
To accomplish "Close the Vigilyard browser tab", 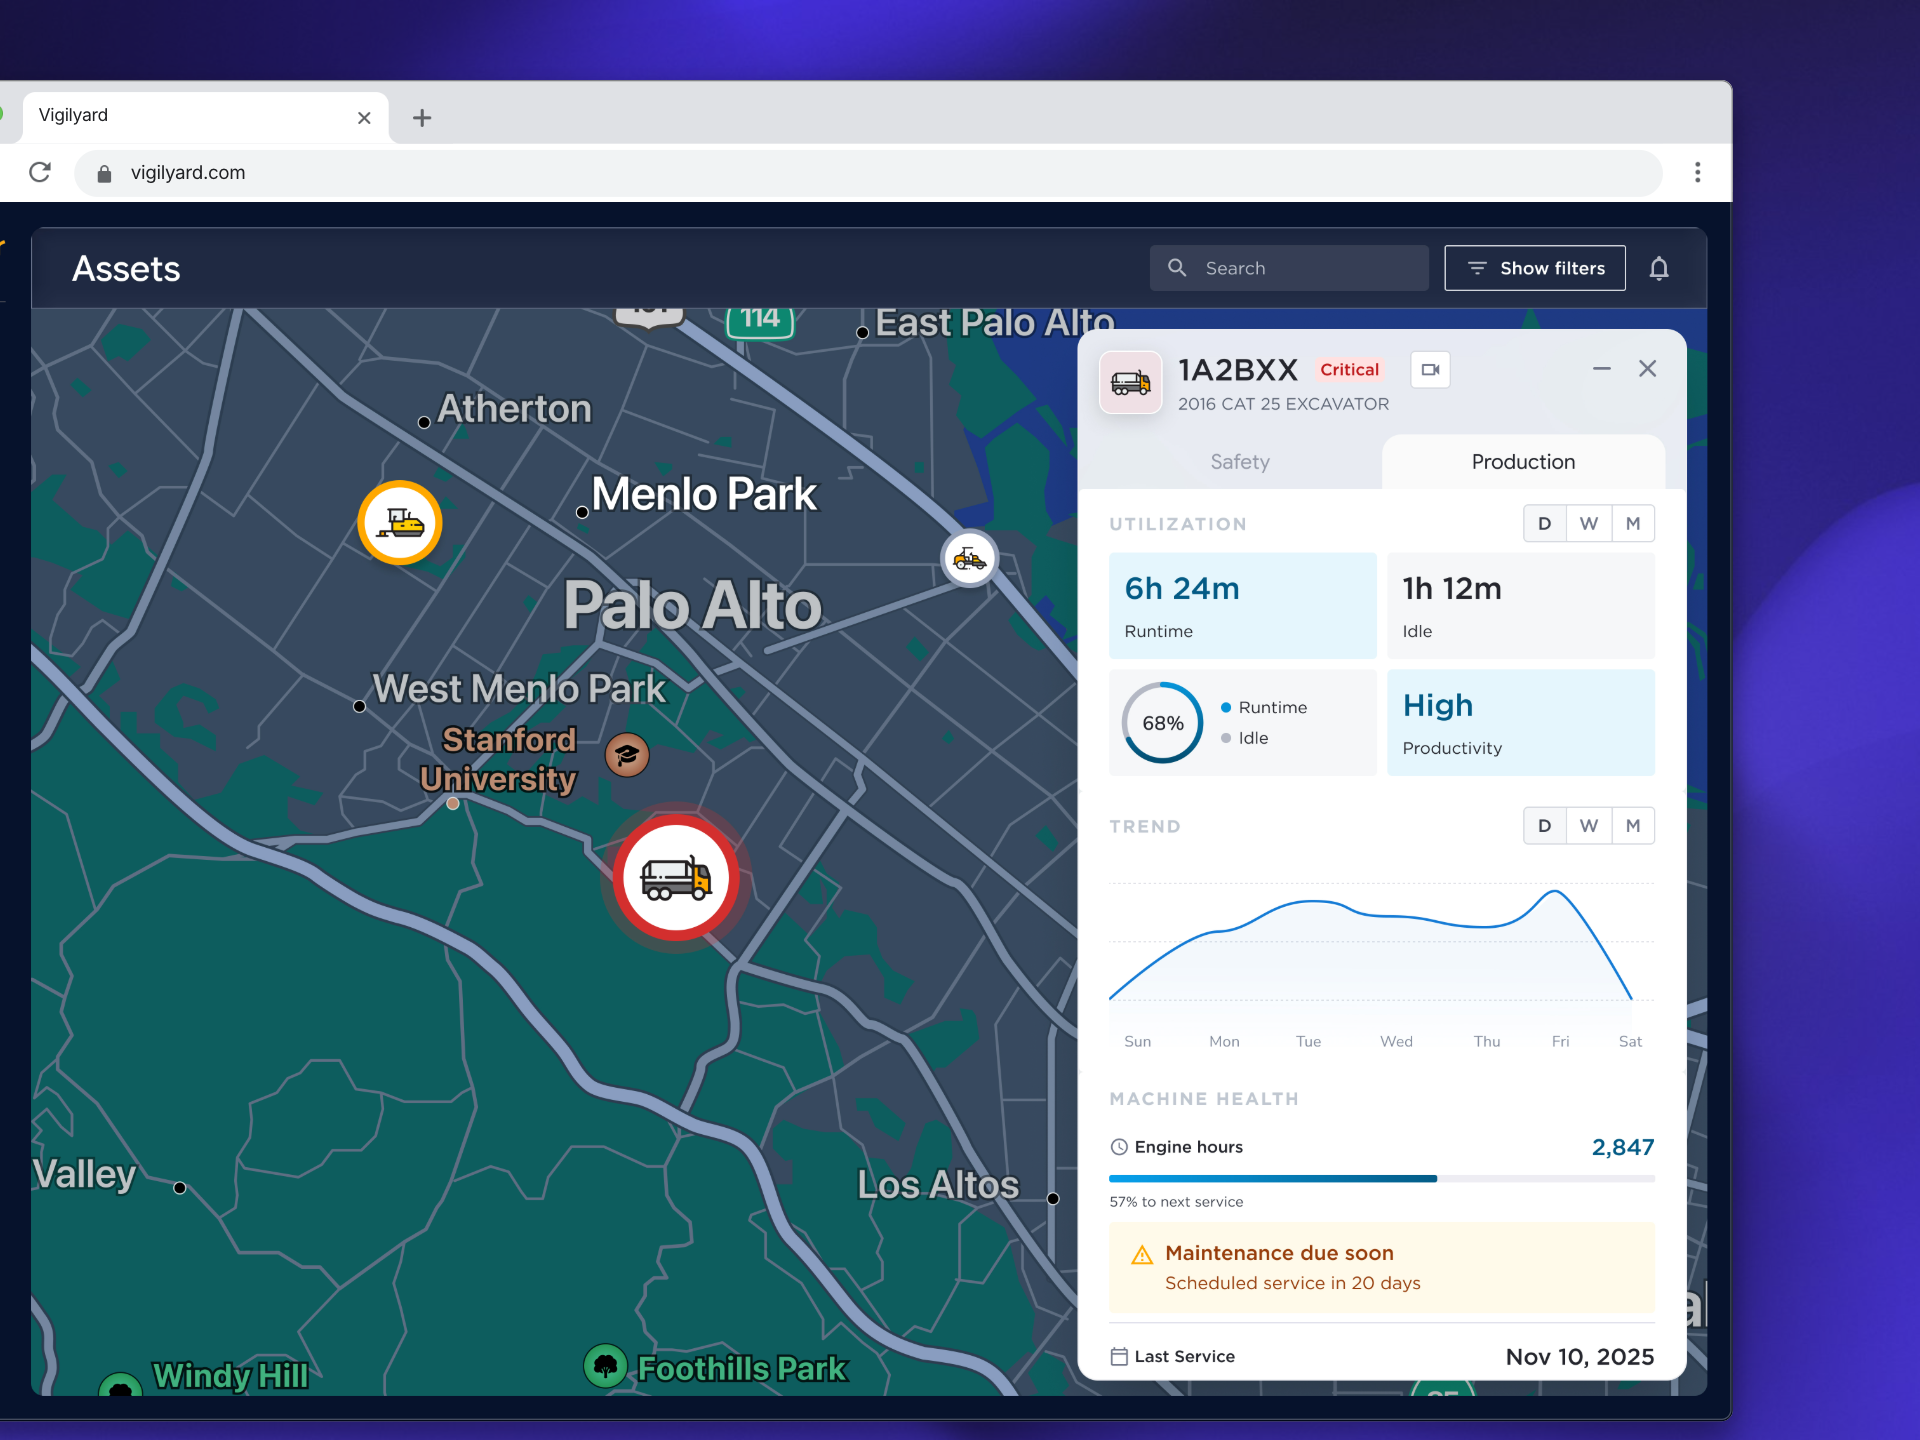I will [x=364, y=118].
